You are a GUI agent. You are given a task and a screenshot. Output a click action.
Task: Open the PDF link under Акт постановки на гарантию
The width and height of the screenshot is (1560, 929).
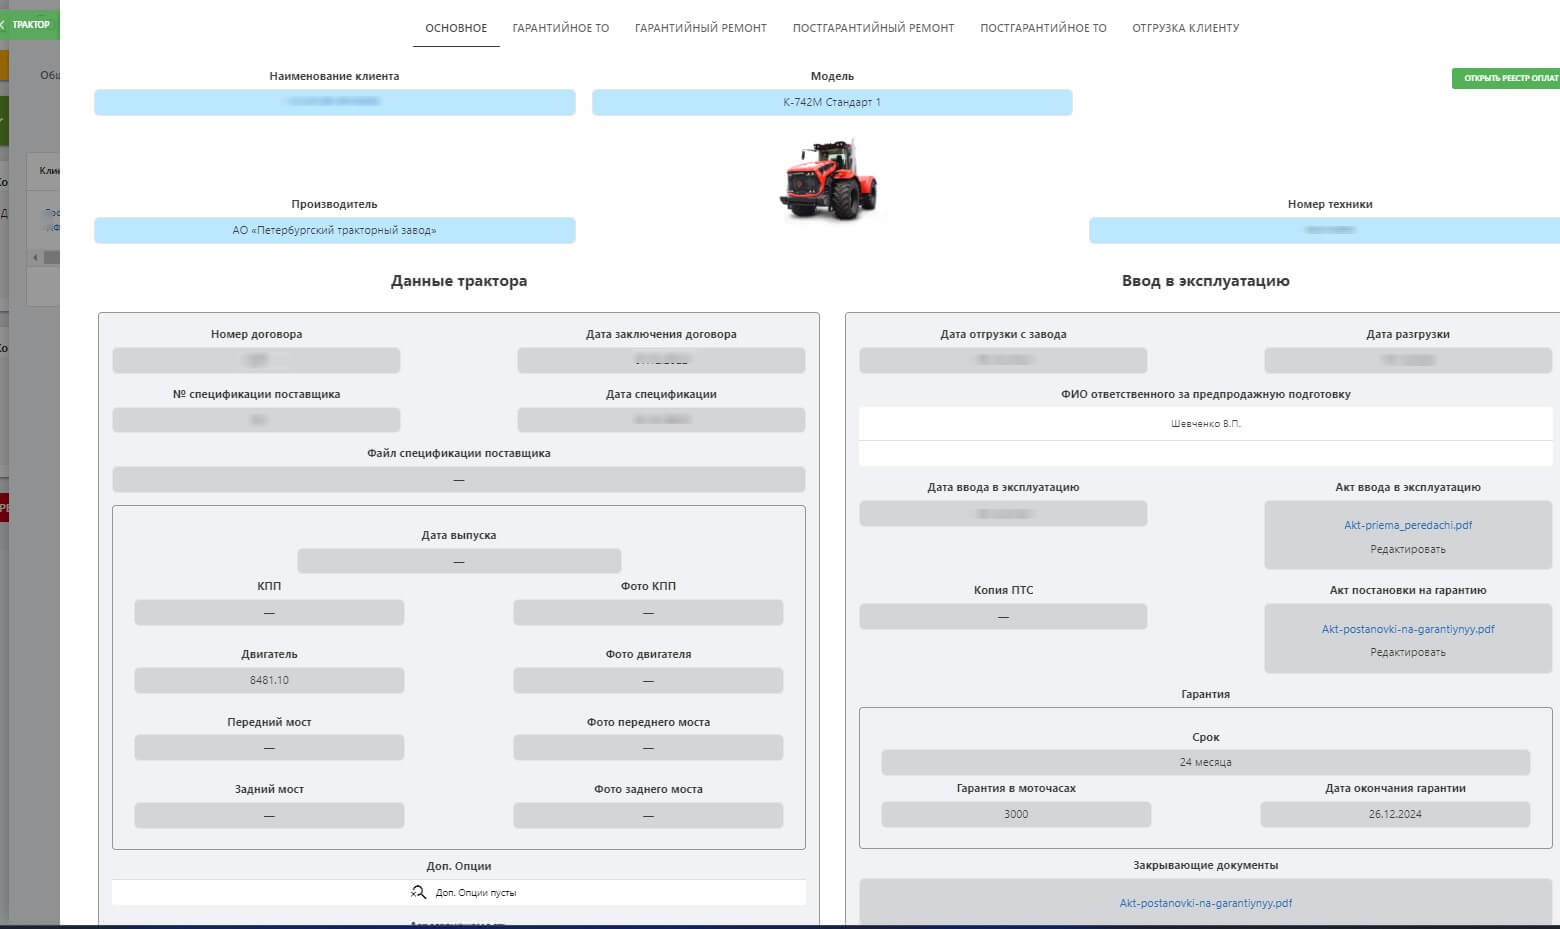(x=1407, y=629)
